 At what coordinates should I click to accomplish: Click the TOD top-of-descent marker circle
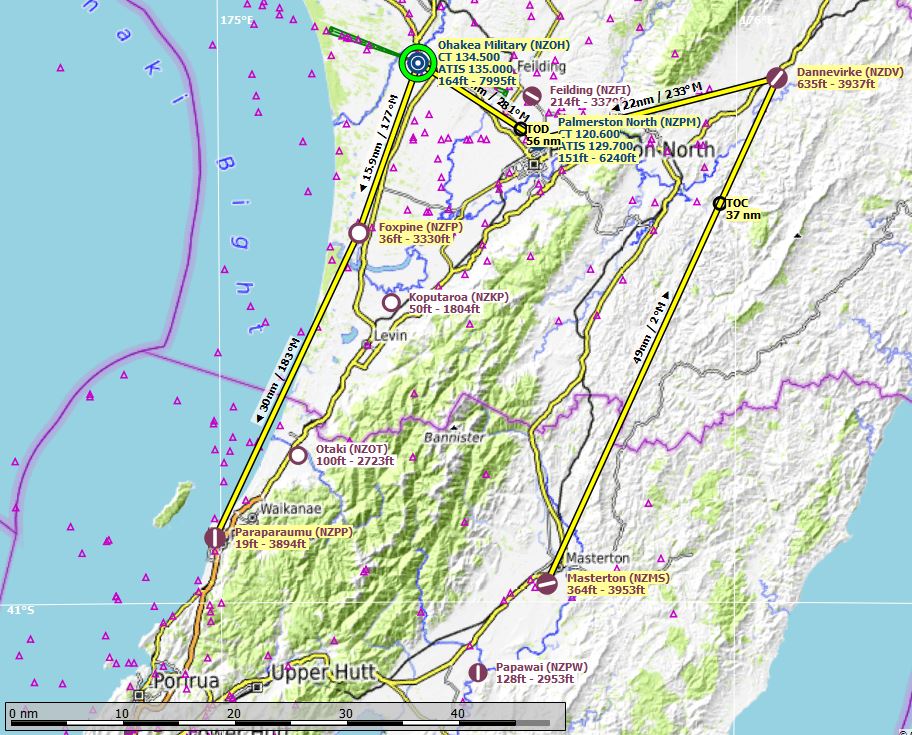coord(521,129)
